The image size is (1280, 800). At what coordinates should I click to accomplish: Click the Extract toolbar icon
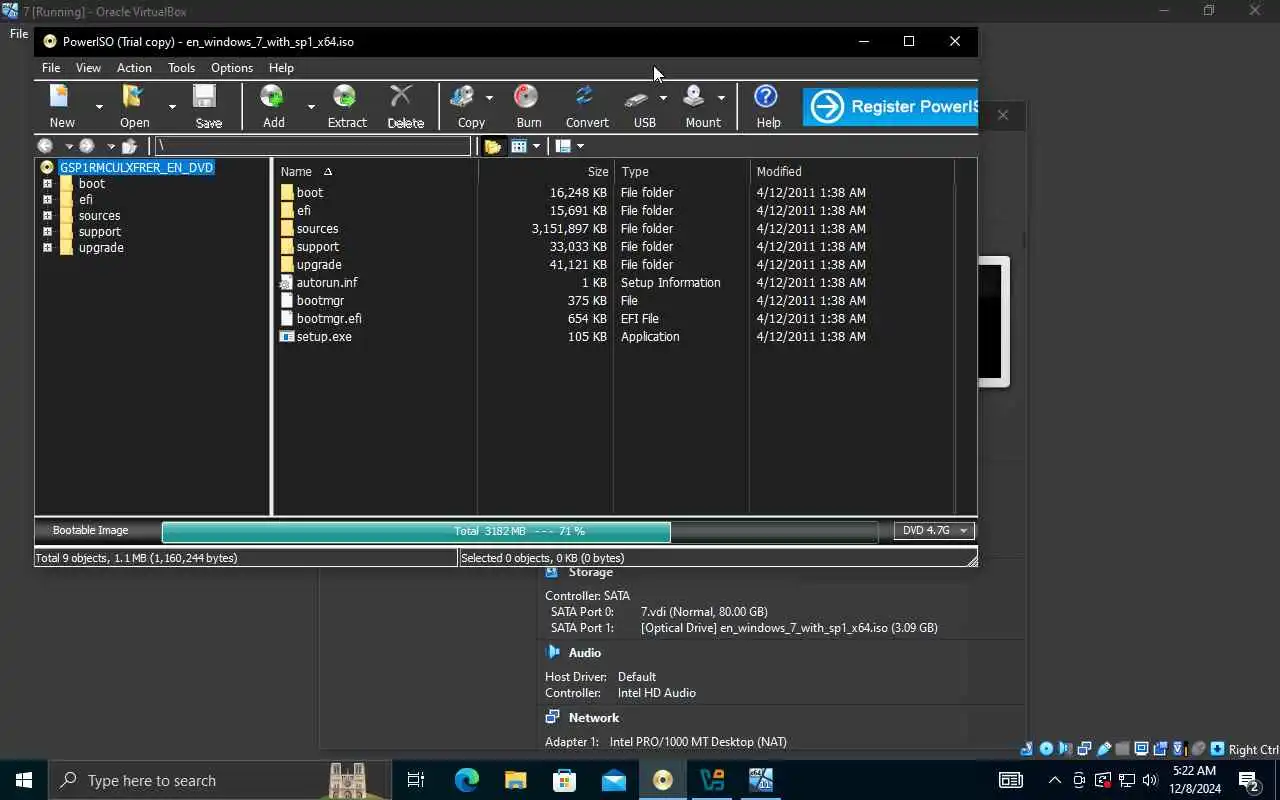click(345, 97)
